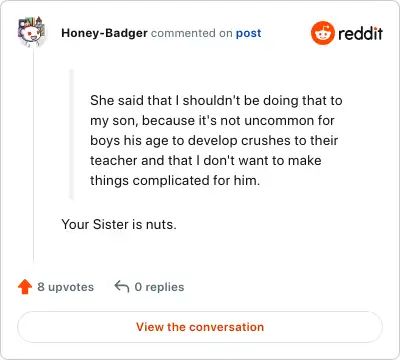Click quote line "things complicated for him."
Viewport: 400px width, 360px height.
[x=175, y=181]
